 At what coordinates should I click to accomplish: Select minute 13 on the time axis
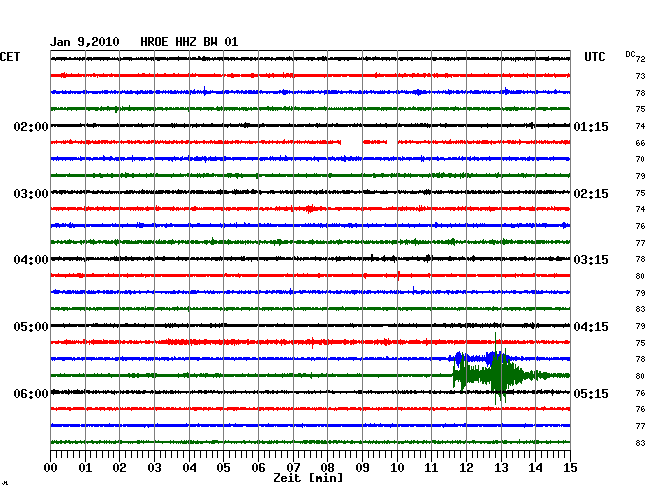[x=501, y=468]
